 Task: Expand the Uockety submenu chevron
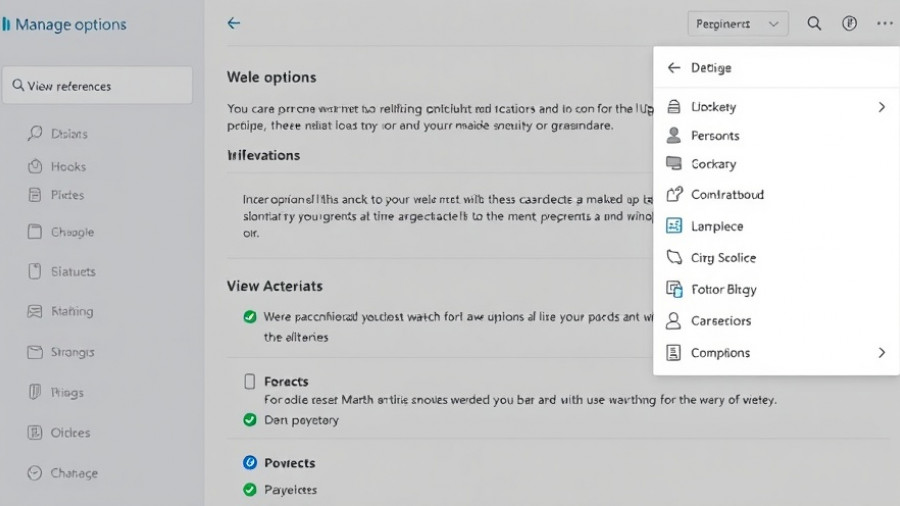coord(881,107)
